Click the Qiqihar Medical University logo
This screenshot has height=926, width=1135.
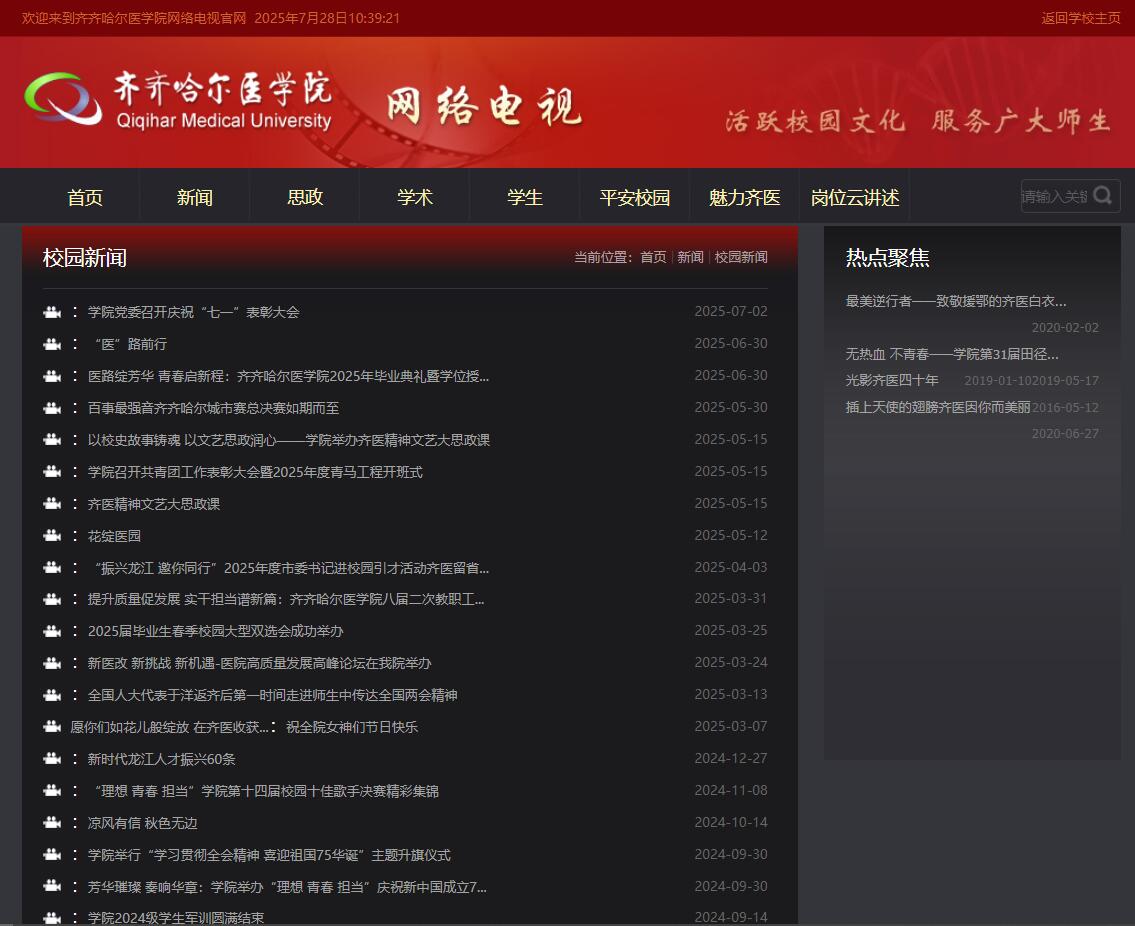[x=180, y=100]
